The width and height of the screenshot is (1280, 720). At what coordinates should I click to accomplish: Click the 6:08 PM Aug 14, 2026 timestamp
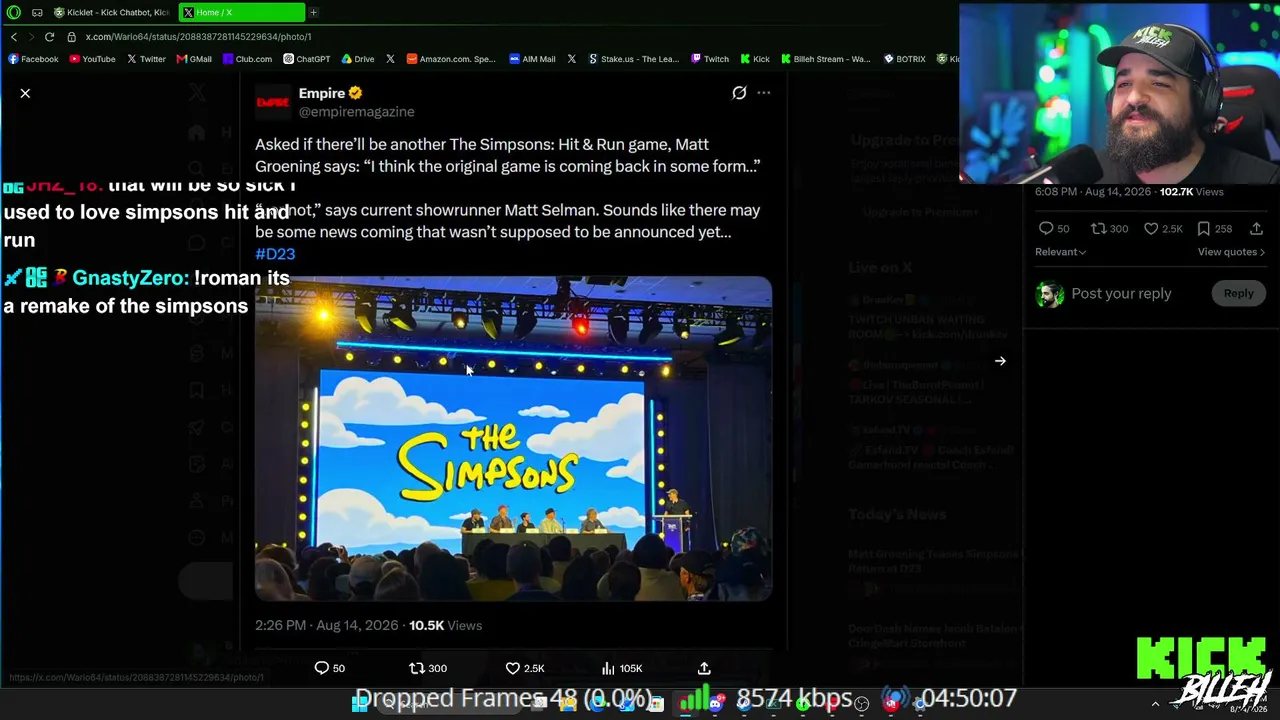click(1093, 191)
